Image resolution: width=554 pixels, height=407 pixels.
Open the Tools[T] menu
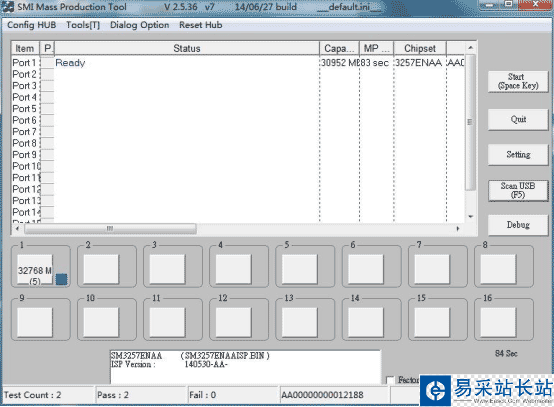[x=83, y=25]
